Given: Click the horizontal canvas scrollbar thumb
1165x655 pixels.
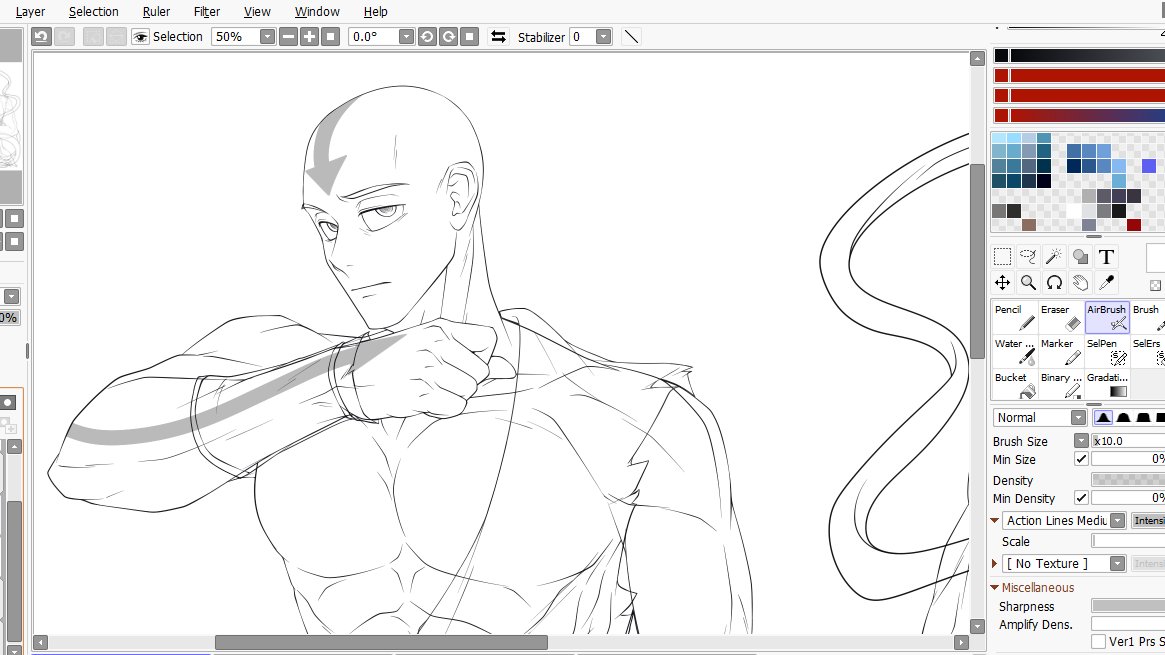Looking at the screenshot, I should click(x=381, y=642).
